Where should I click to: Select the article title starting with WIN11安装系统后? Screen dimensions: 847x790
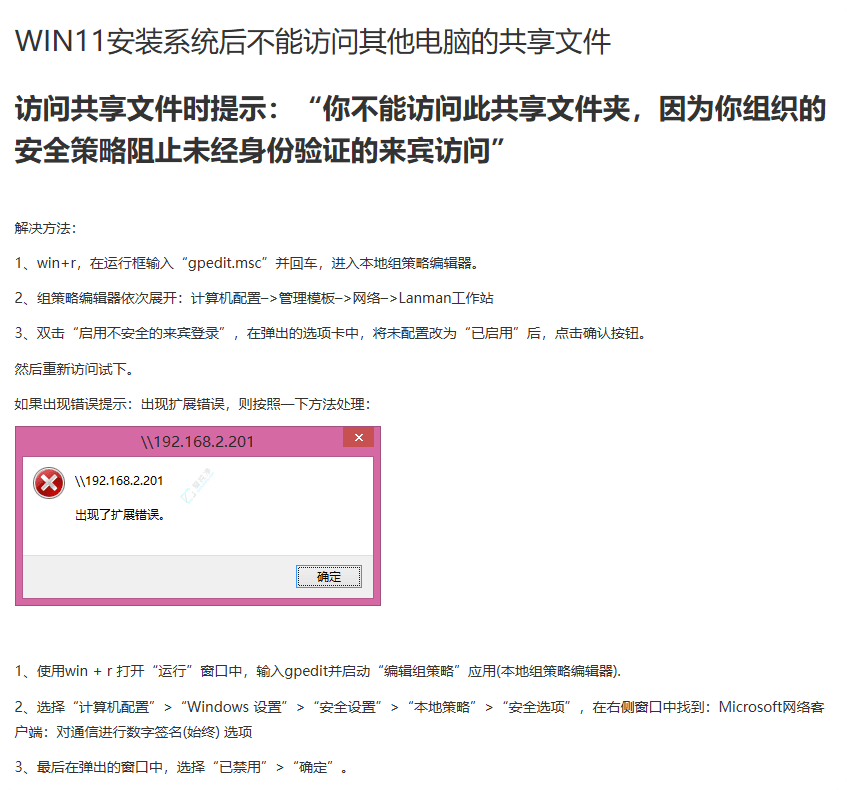pos(312,41)
